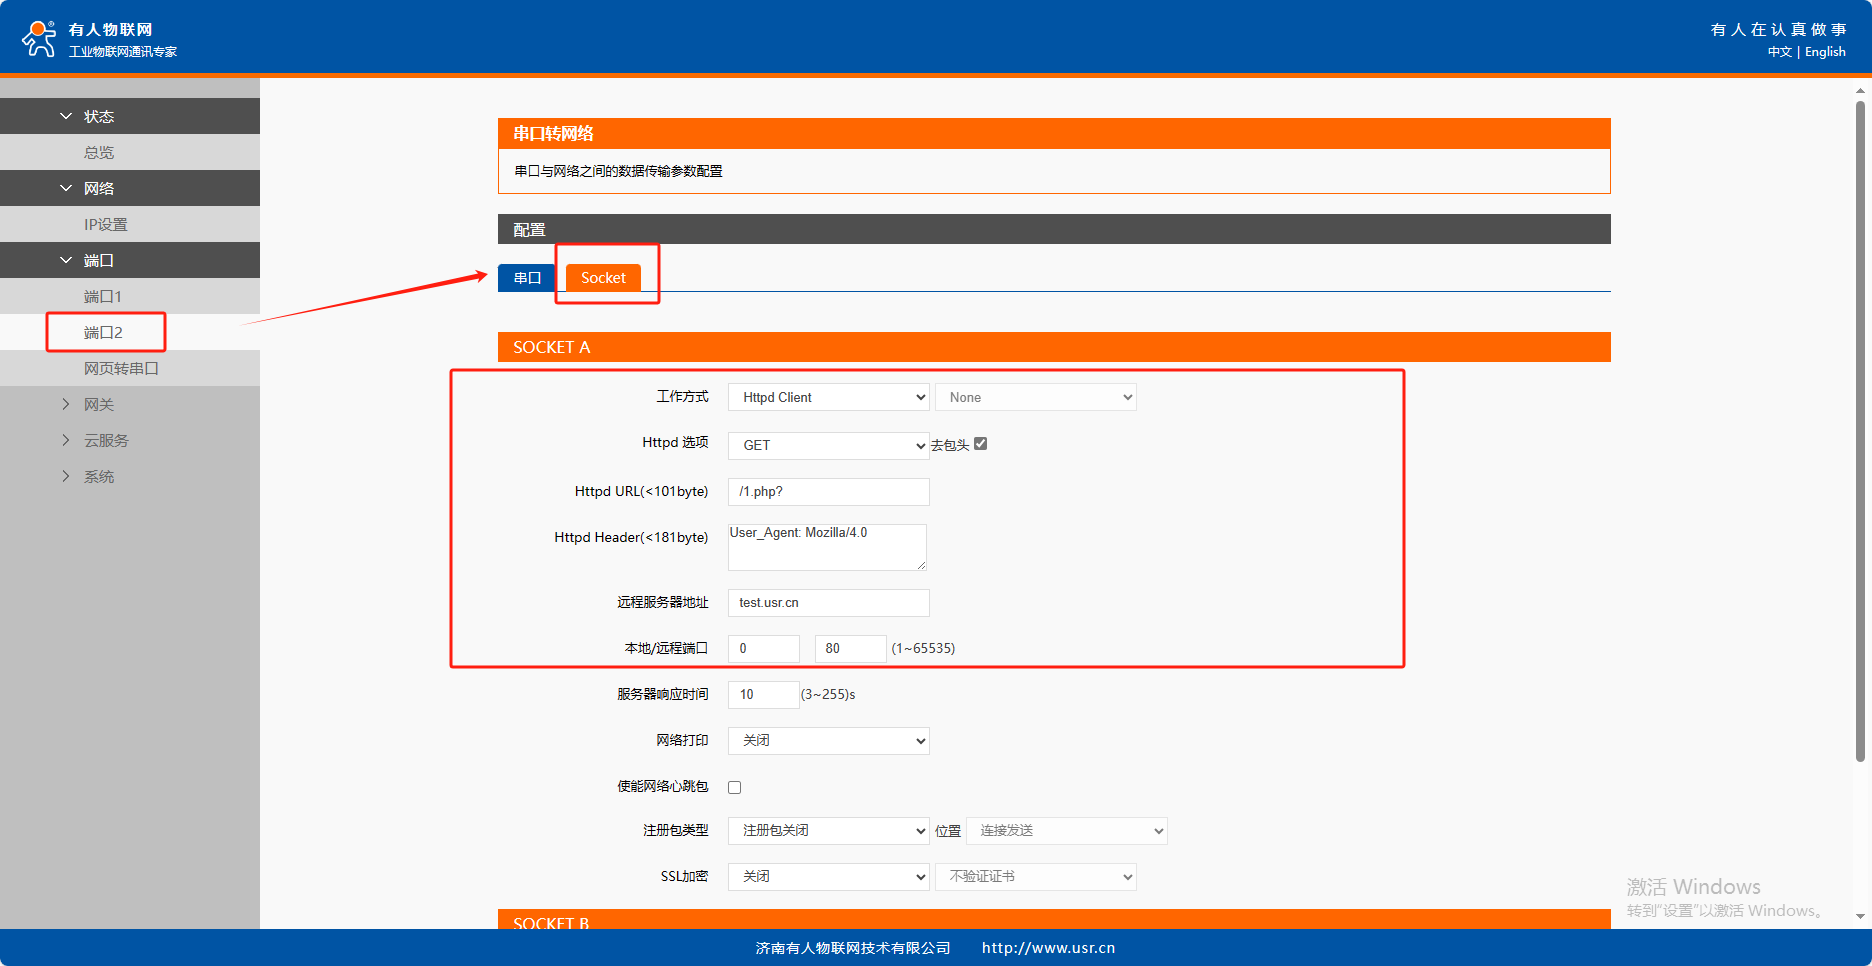Click the Httpd URL input field
The width and height of the screenshot is (1872, 966).
pyautogui.click(x=828, y=491)
